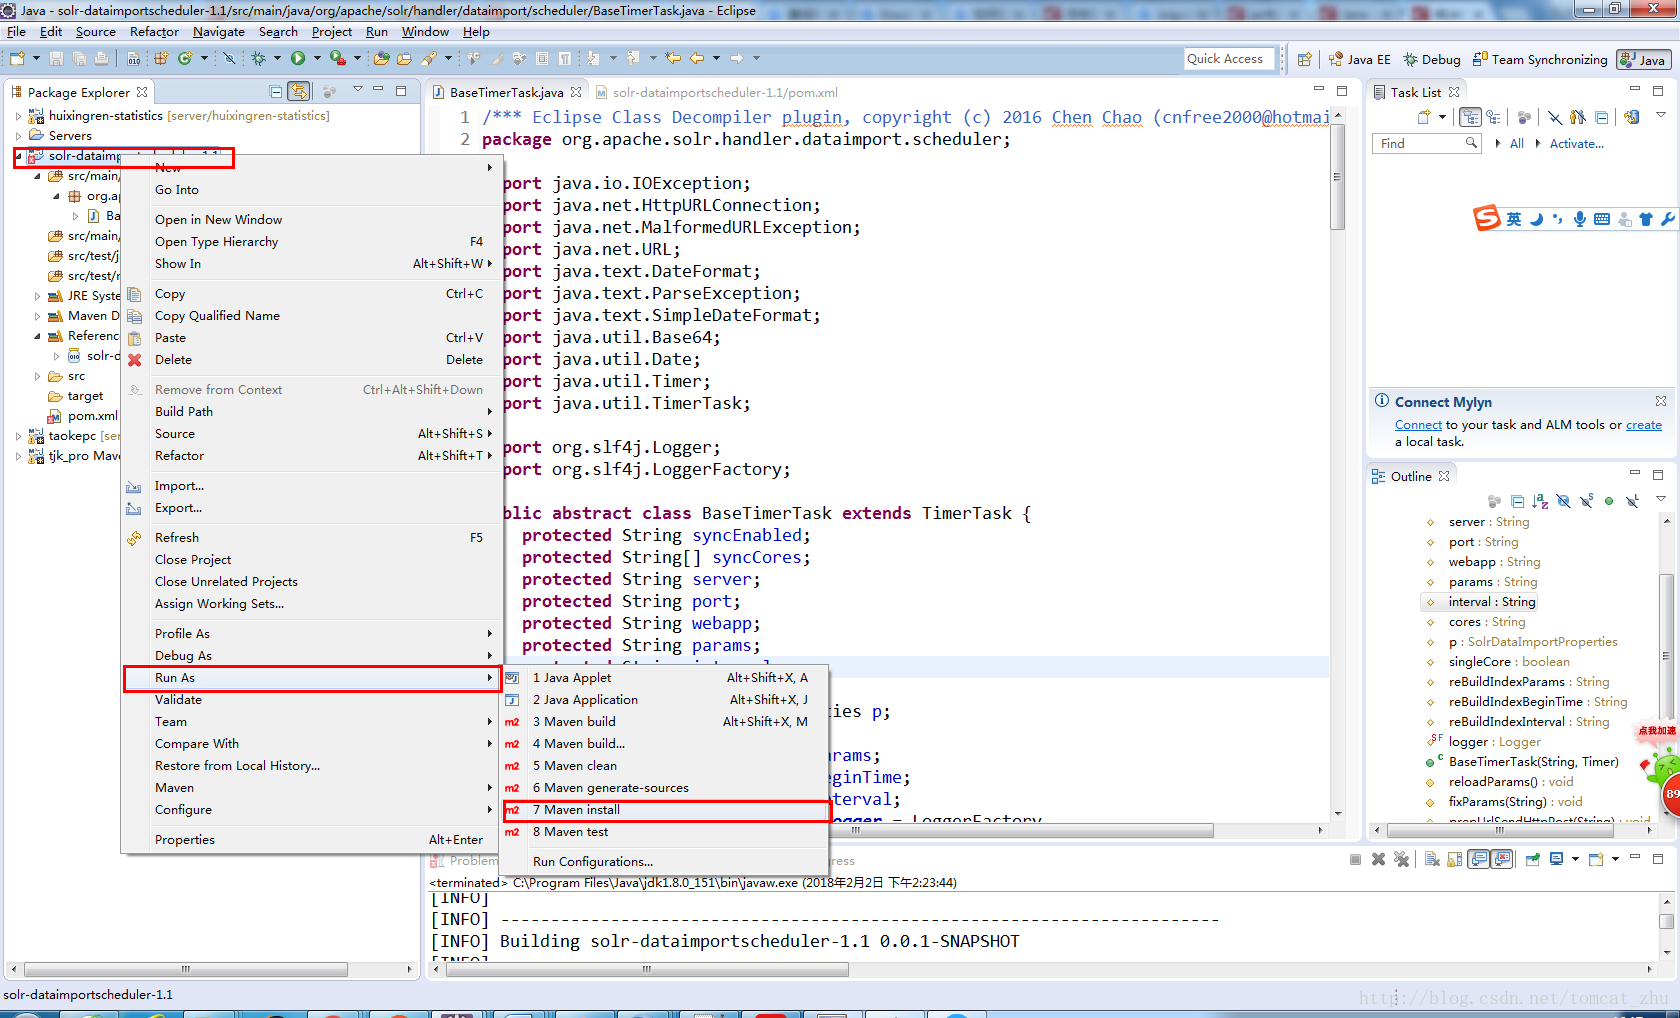Click the Connect link in Connect Mylyn
Viewport: 1680px width, 1018px height.
click(1418, 425)
